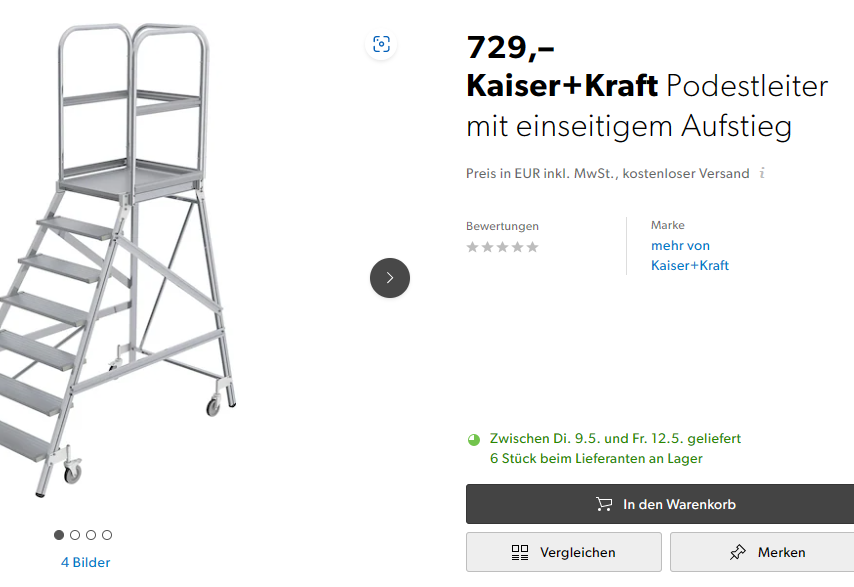Select the first image indicator dot
Screen dimensions: 854x587
pos(59,535)
